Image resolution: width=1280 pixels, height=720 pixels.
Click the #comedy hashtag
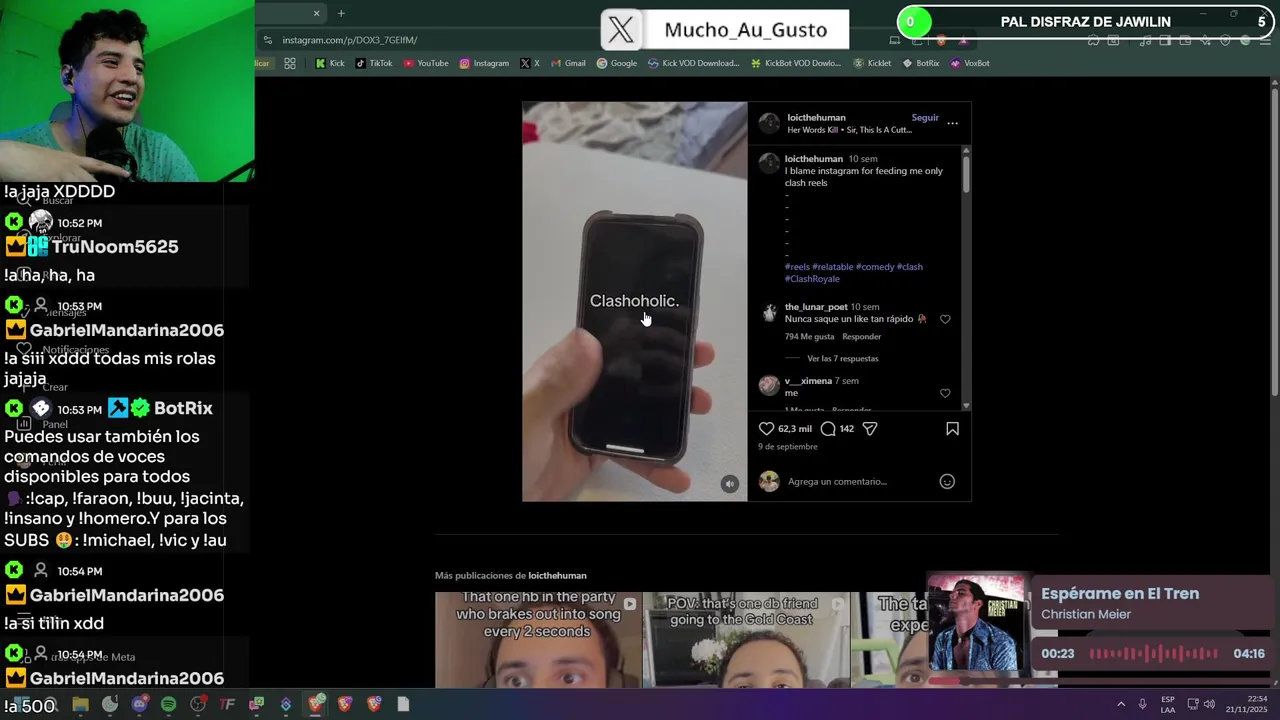coord(875,267)
